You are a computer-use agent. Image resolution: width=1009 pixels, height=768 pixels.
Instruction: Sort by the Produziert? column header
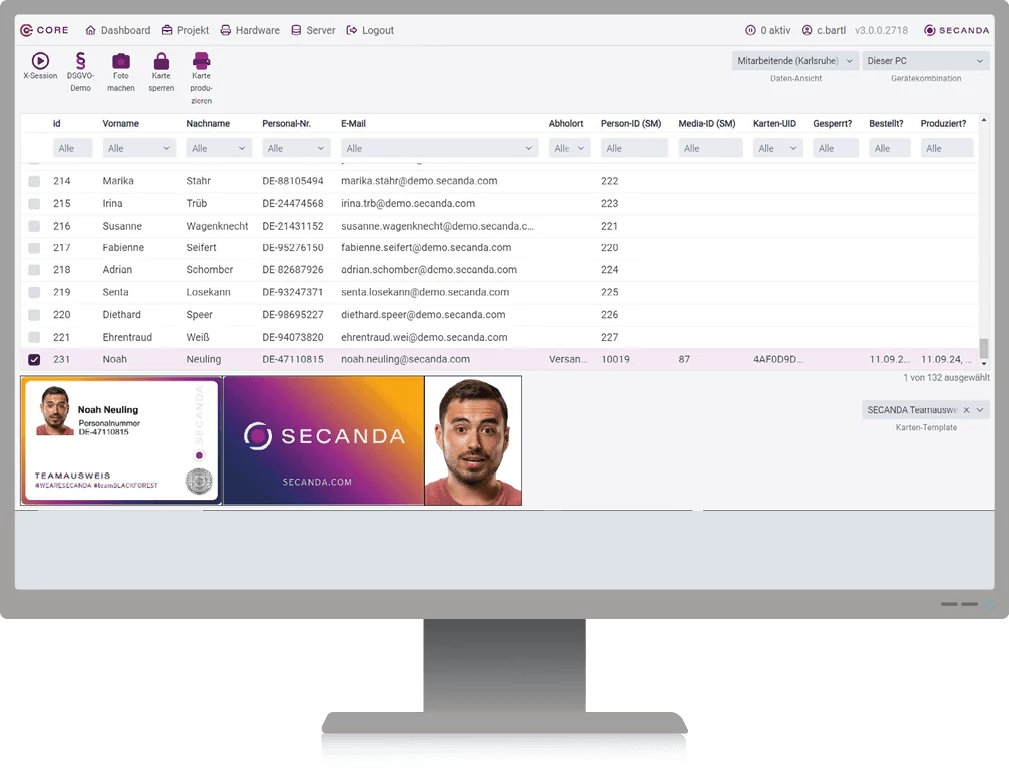943,124
